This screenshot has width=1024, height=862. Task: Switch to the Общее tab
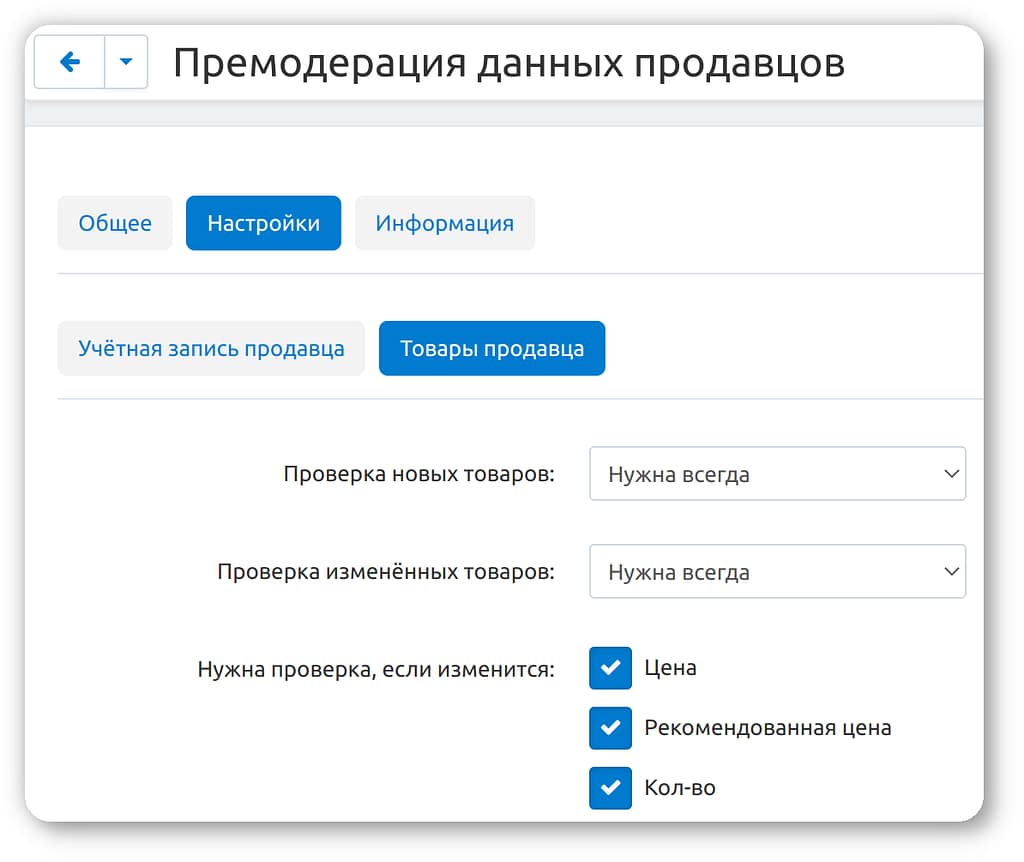[115, 223]
